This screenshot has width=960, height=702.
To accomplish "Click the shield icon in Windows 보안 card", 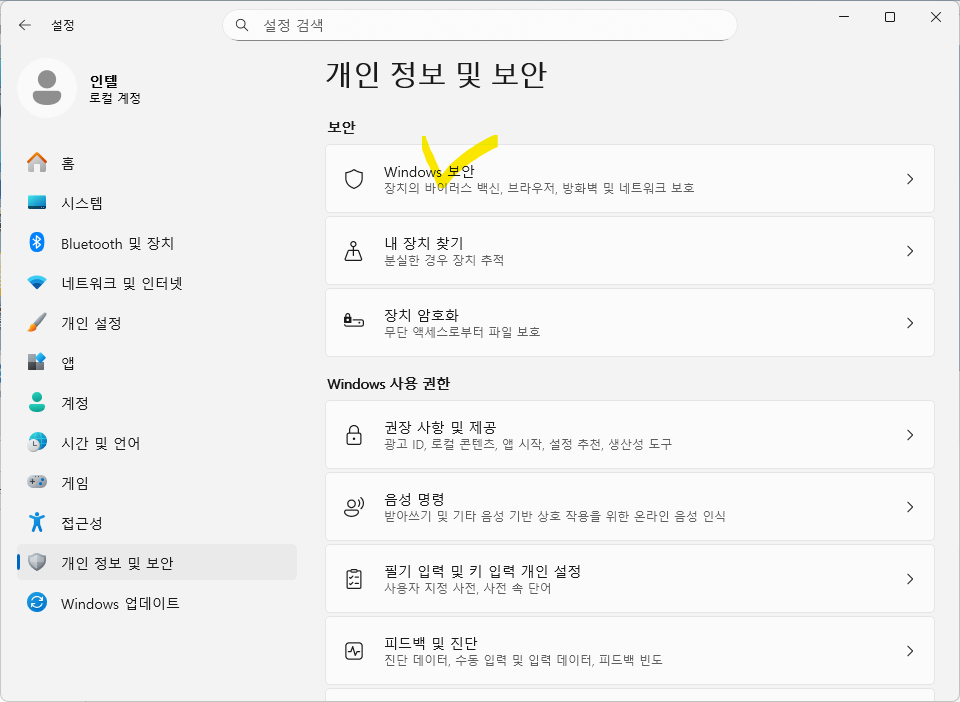I will coord(354,179).
